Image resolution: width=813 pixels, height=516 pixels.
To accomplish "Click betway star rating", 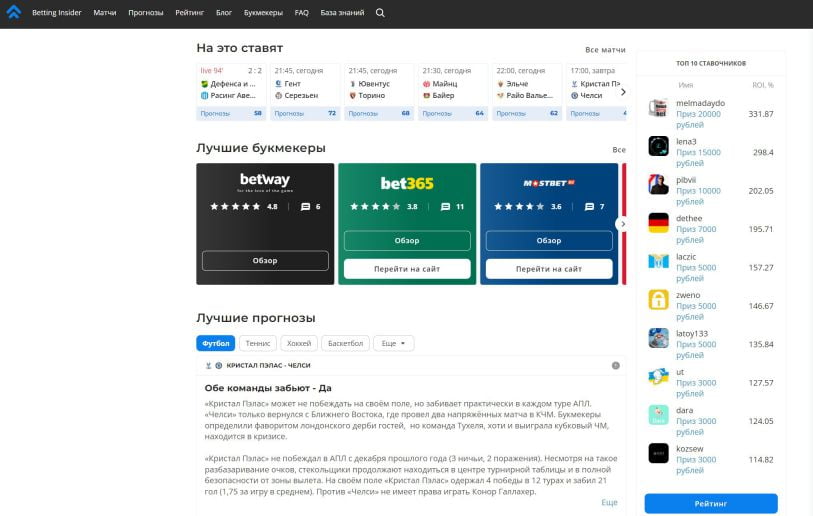I will (235, 206).
